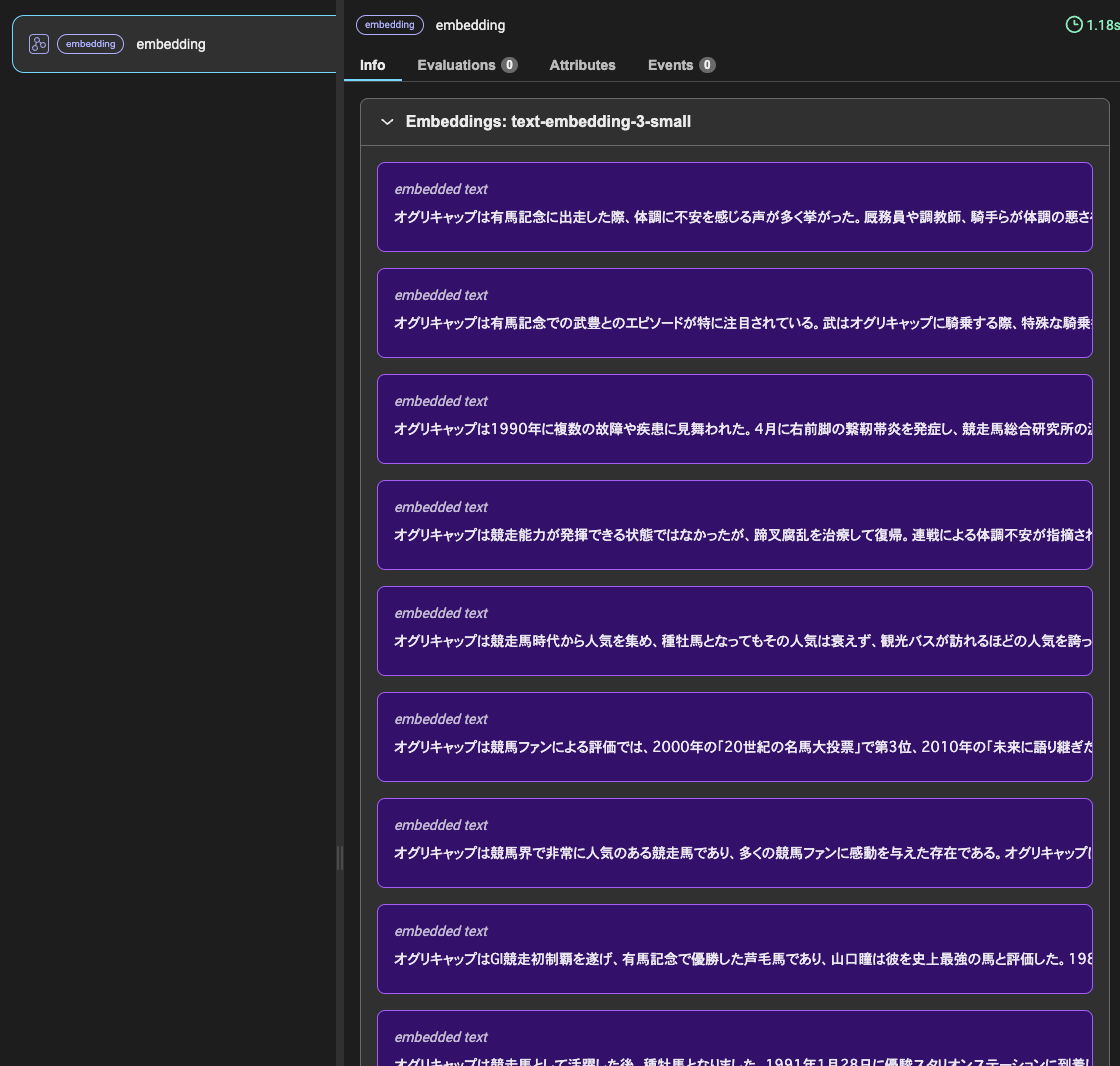Screen dimensions: 1120x1066
Task: Click the embedding badge in the left span row
Action: [x=90, y=44]
